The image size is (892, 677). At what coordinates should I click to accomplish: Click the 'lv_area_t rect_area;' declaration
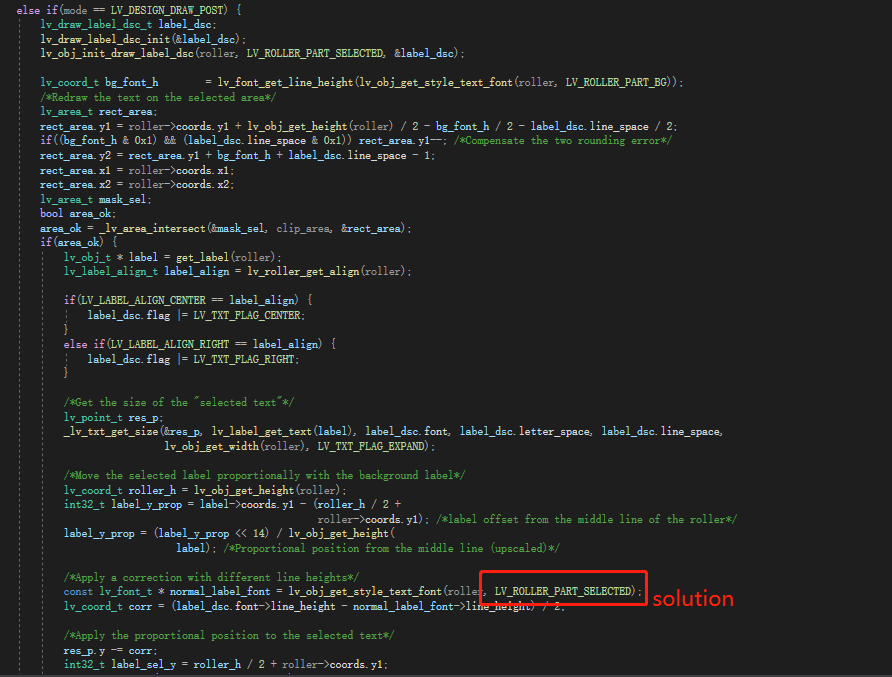tap(98, 112)
